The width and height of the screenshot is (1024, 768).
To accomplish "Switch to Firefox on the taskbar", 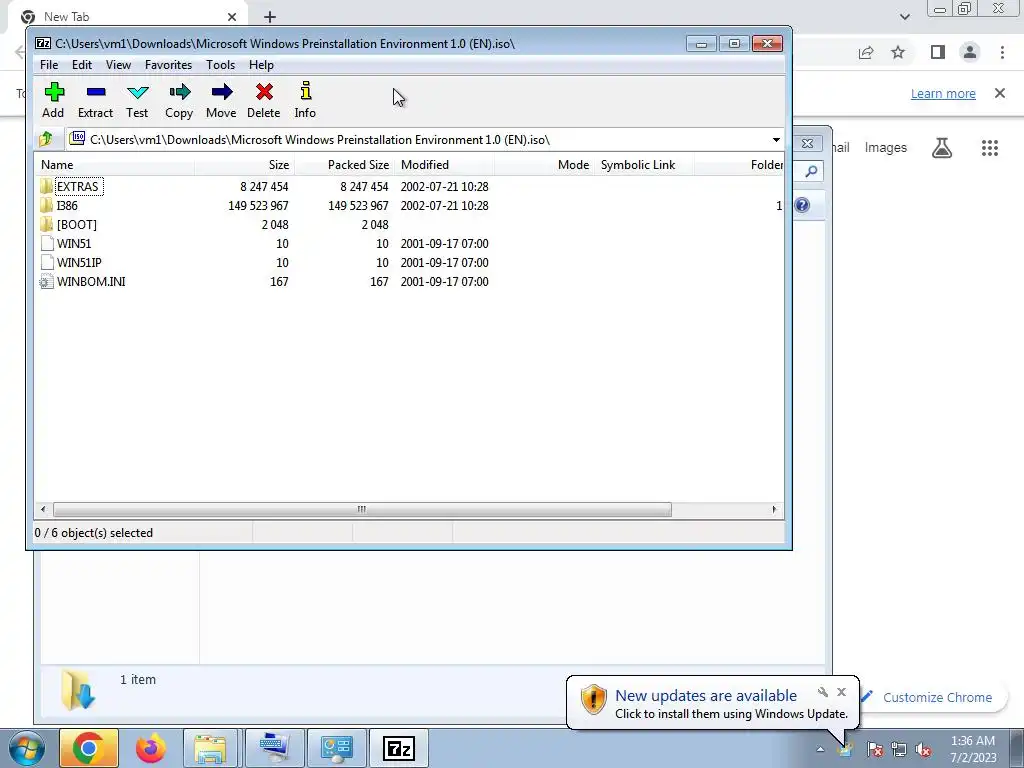I will 150,748.
